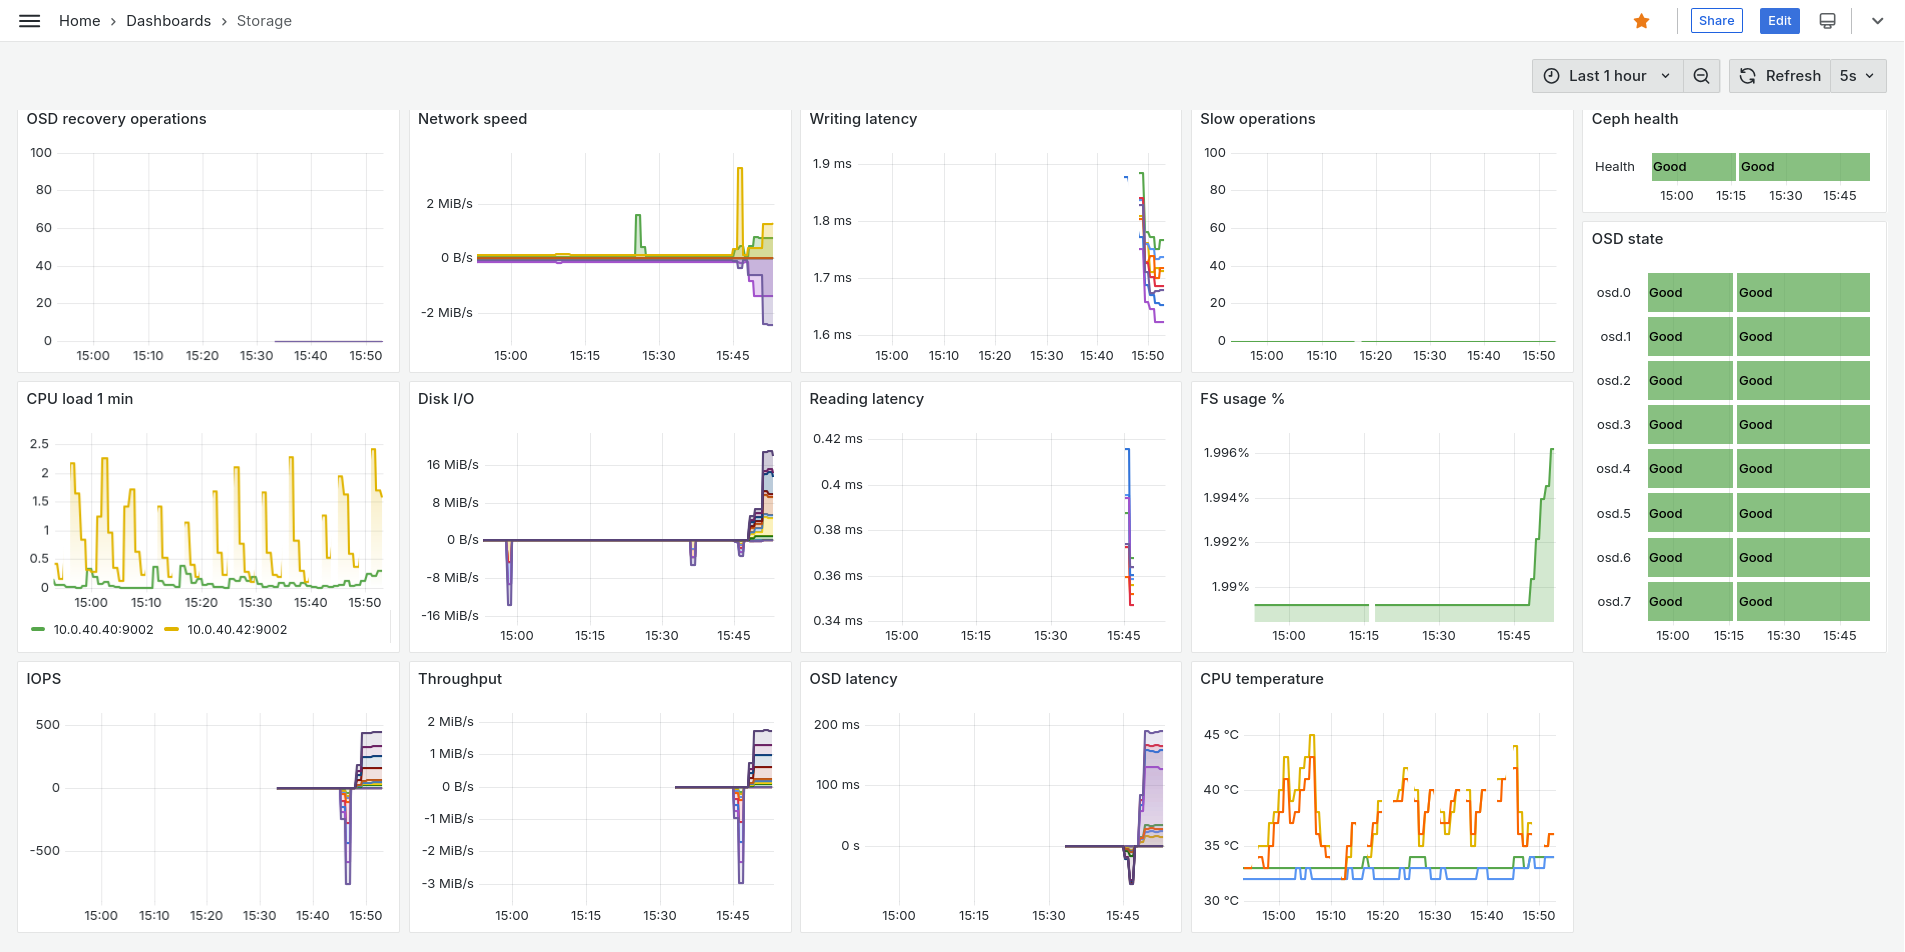The image size is (1905, 952).
Task: Click osd.3 first Good status block
Action: click(1689, 425)
